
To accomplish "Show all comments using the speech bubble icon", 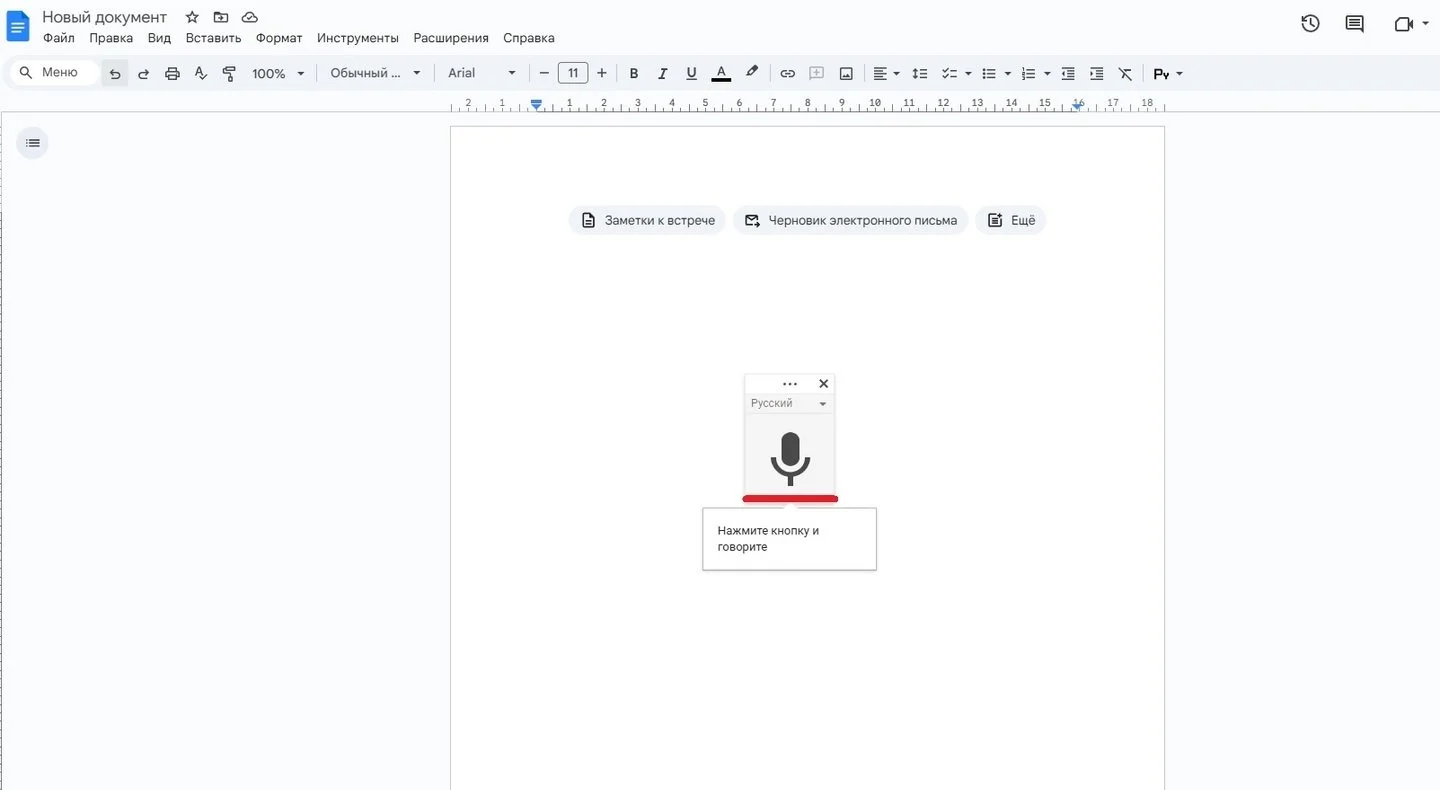I will tap(1354, 24).
